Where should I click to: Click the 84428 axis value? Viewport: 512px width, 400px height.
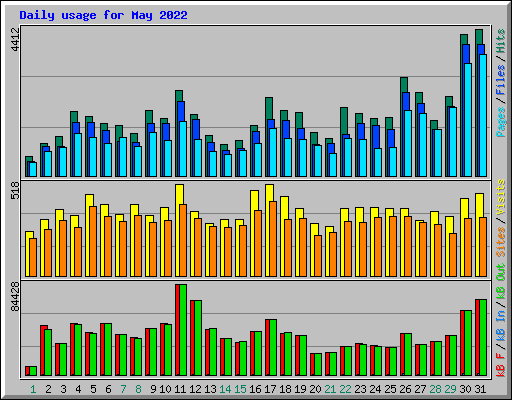click(15, 297)
